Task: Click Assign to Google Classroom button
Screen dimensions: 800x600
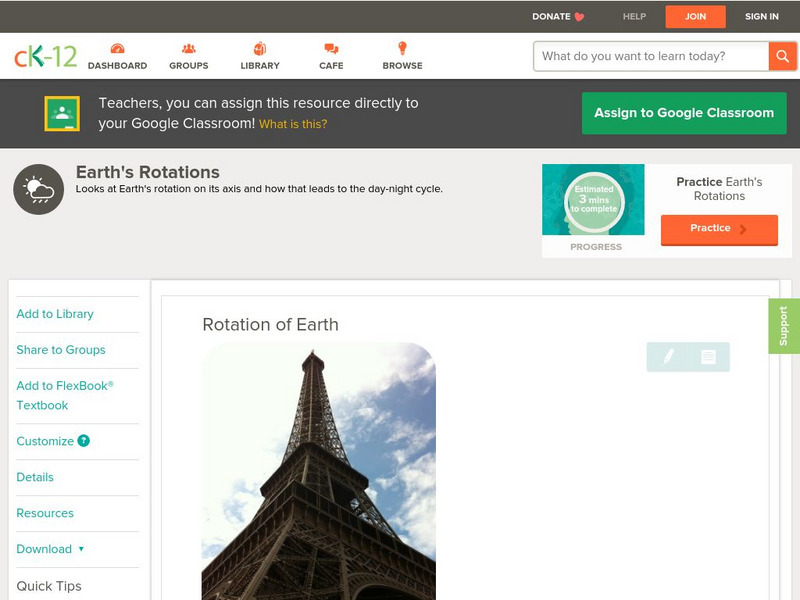Action: click(684, 113)
